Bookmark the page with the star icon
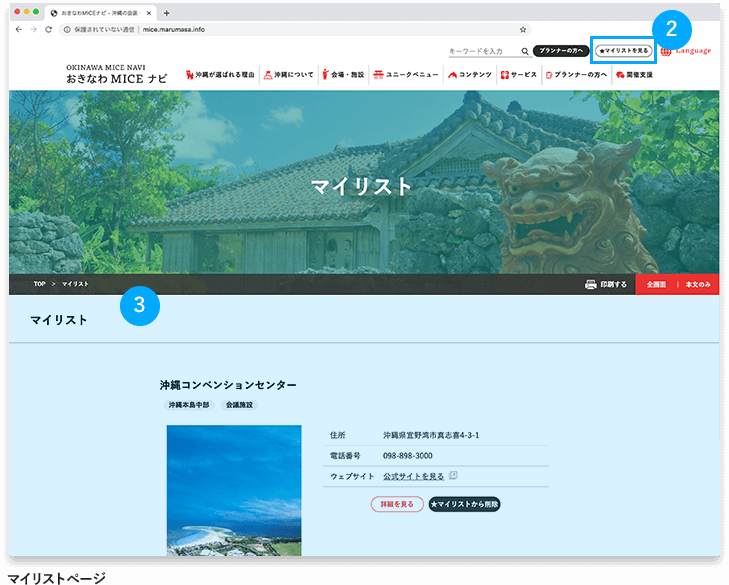 522,30
